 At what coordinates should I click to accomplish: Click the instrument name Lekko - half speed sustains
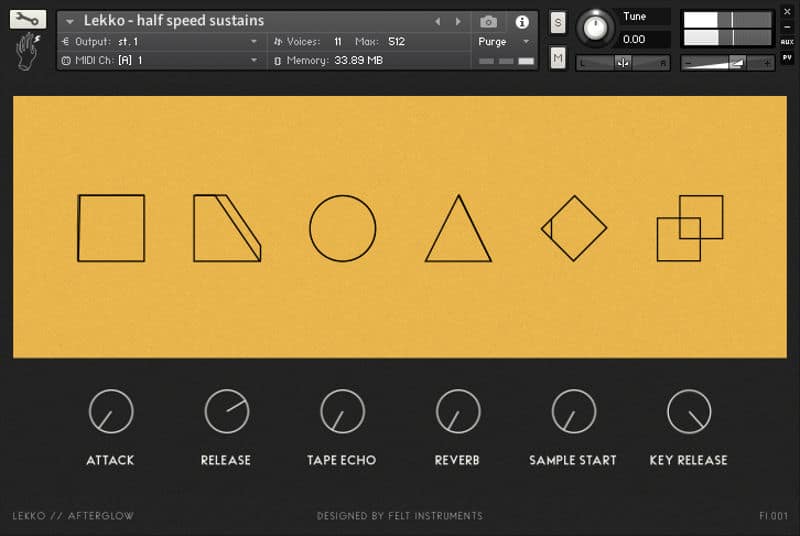[x=174, y=21]
